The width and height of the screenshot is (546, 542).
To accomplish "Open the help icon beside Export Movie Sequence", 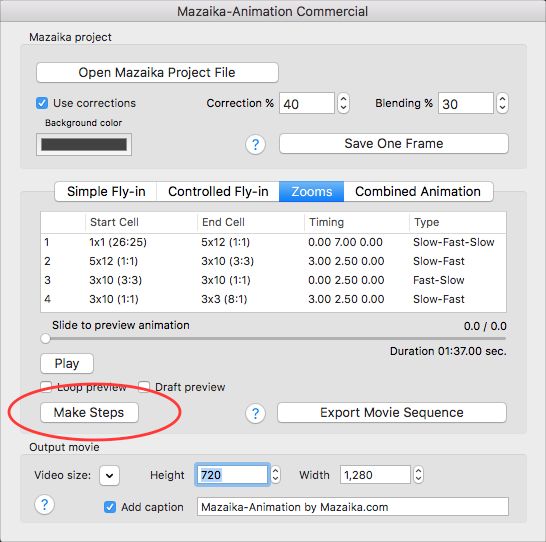I will 255,413.
